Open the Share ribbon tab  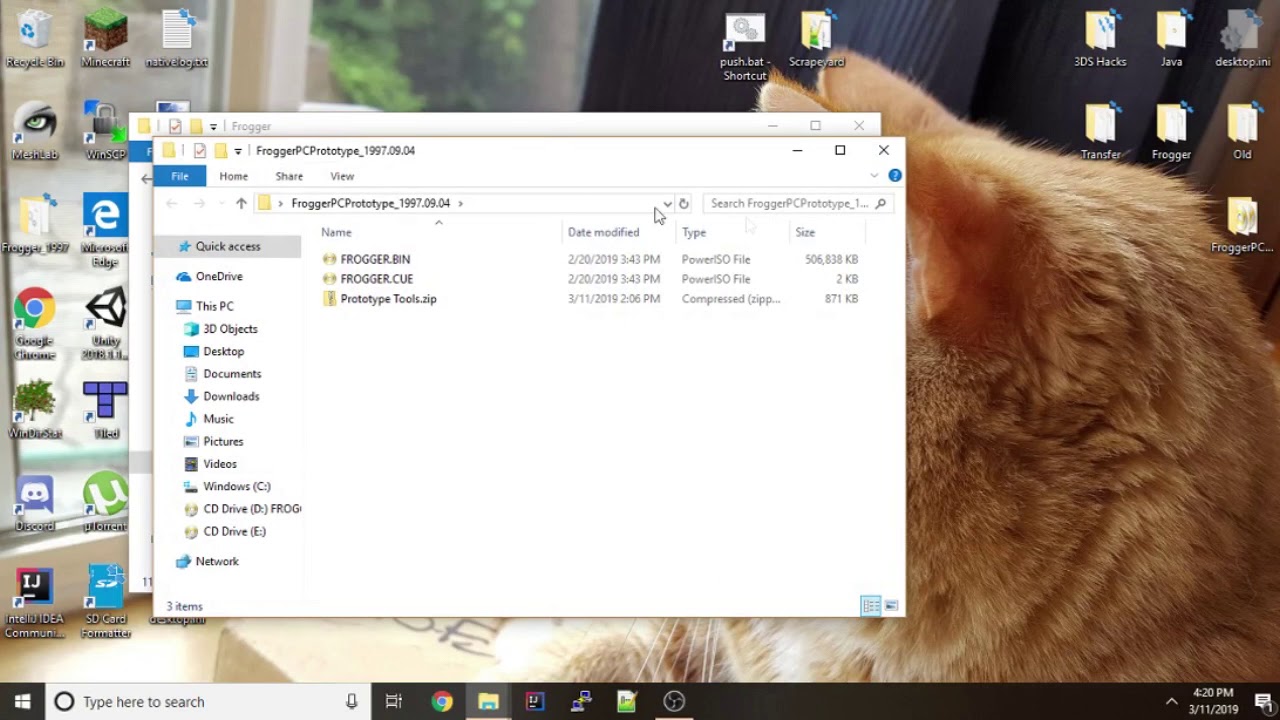click(x=289, y=176)
